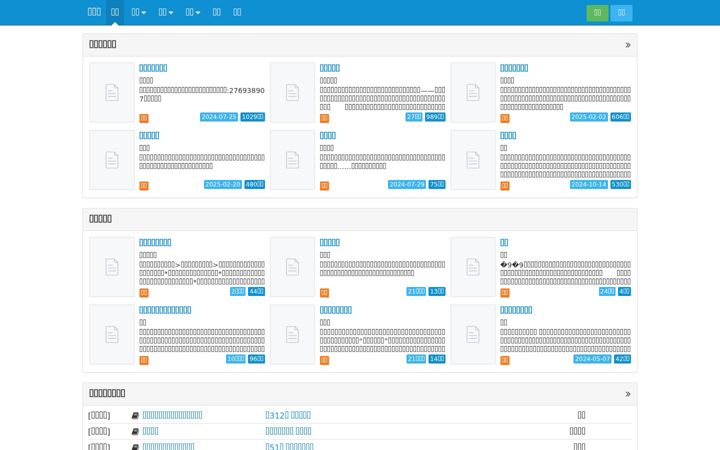Open document thumbnail of card dated 2025-02-02
Image resolution: width=720 pixels, height=450 pixels.
(472, 92)
